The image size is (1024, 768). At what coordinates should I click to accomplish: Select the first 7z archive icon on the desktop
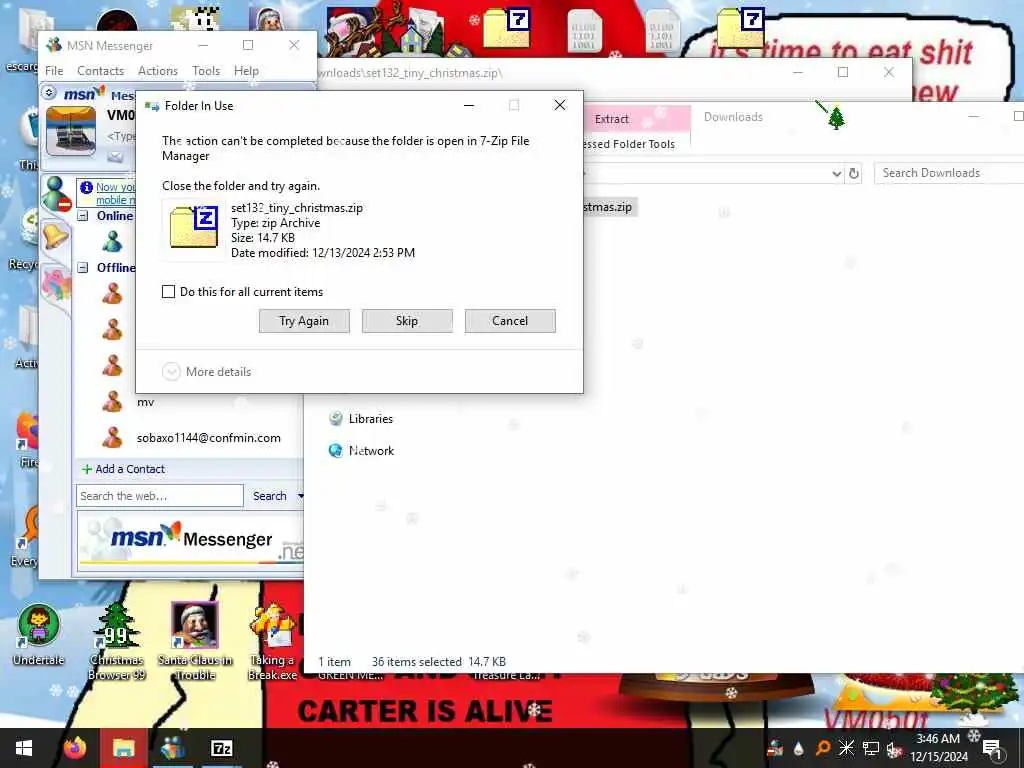tap(507, 28)
